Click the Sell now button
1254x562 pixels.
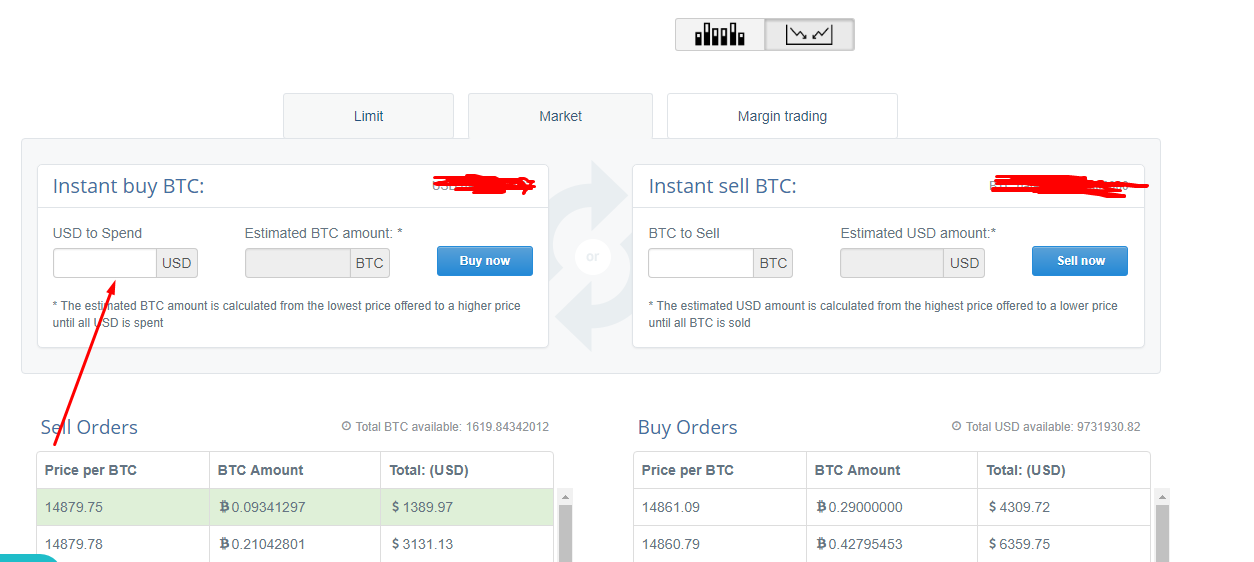click(x=1080, y=261)
